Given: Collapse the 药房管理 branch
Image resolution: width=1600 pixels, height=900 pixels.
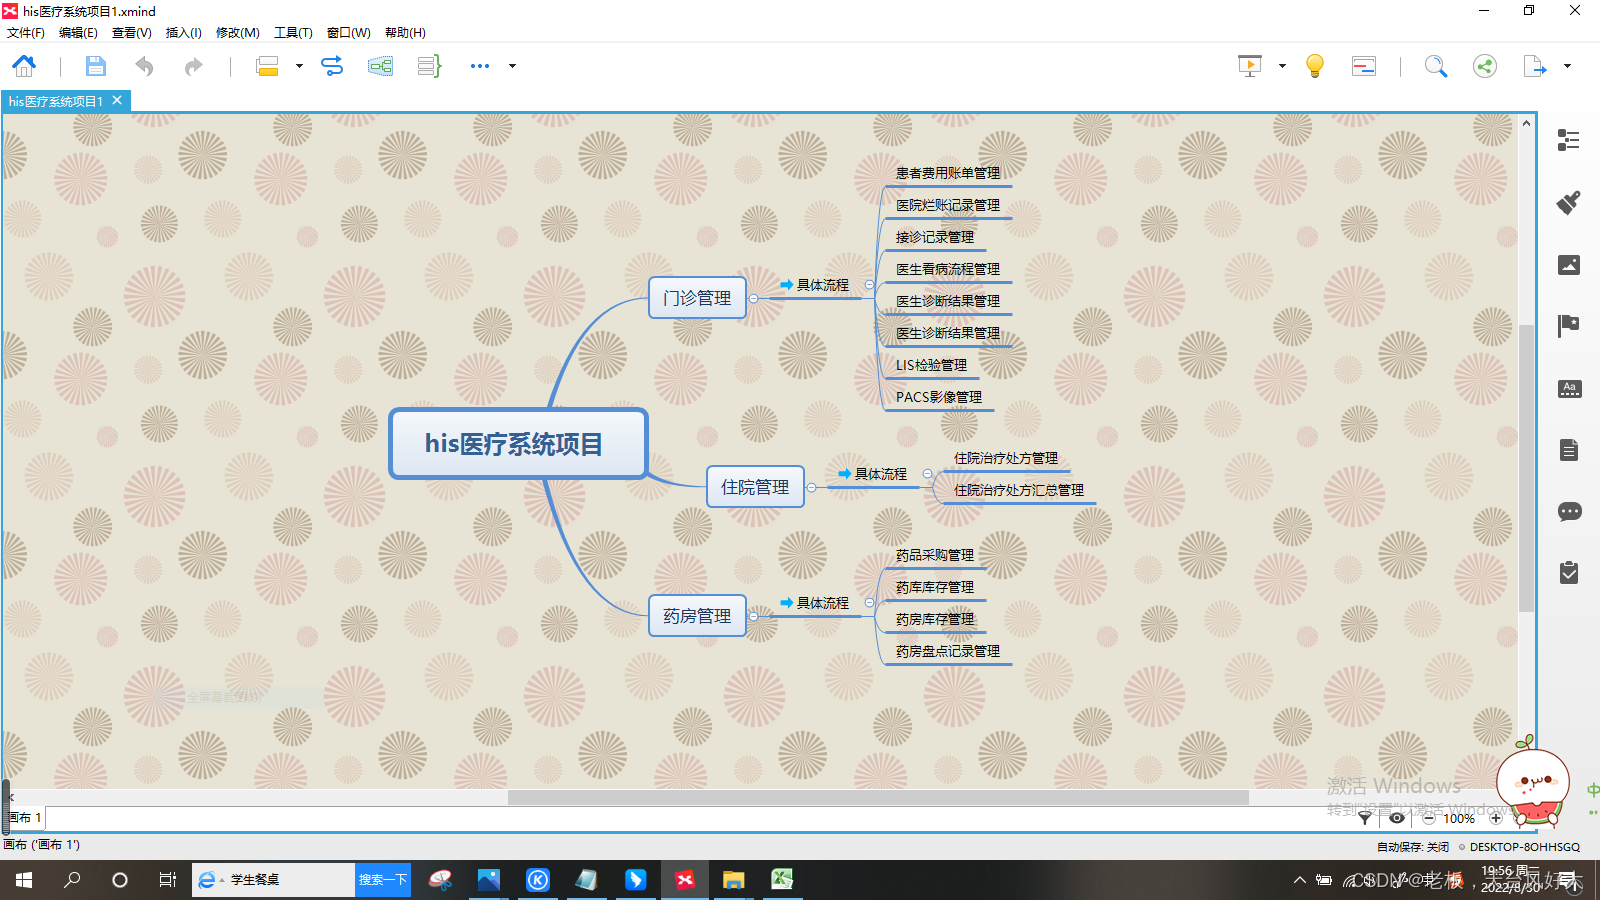Looking at the screenshot, I should coord(753,616).
